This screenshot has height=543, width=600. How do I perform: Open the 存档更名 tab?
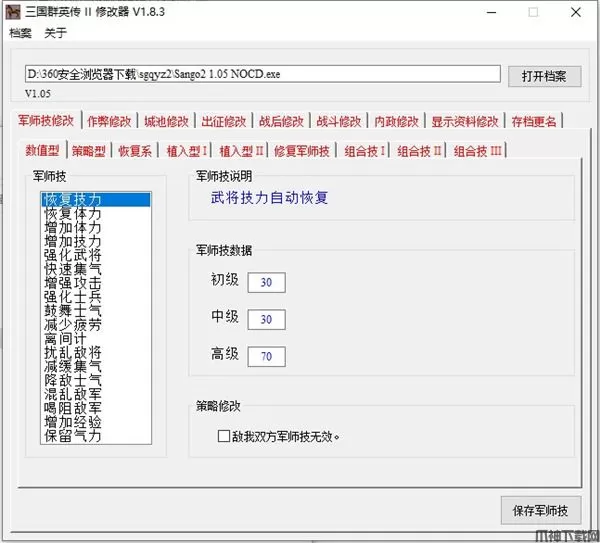click(534, 121)
